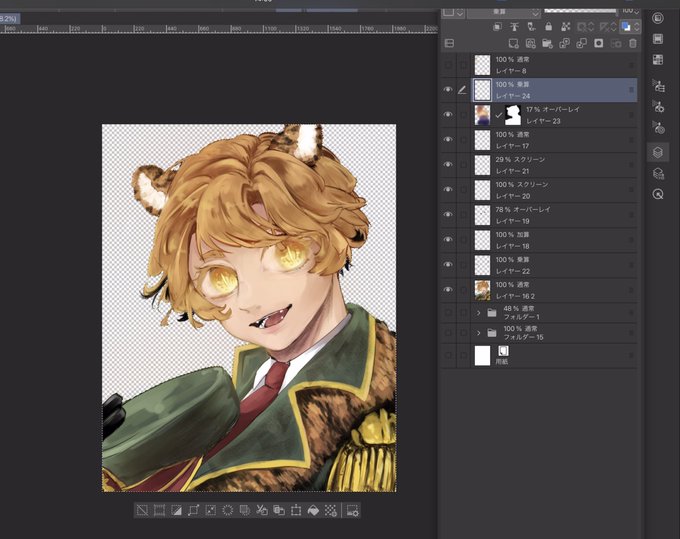Expand フォルダー 1 folder chevron
680x539 pixels.
[479, 312]
